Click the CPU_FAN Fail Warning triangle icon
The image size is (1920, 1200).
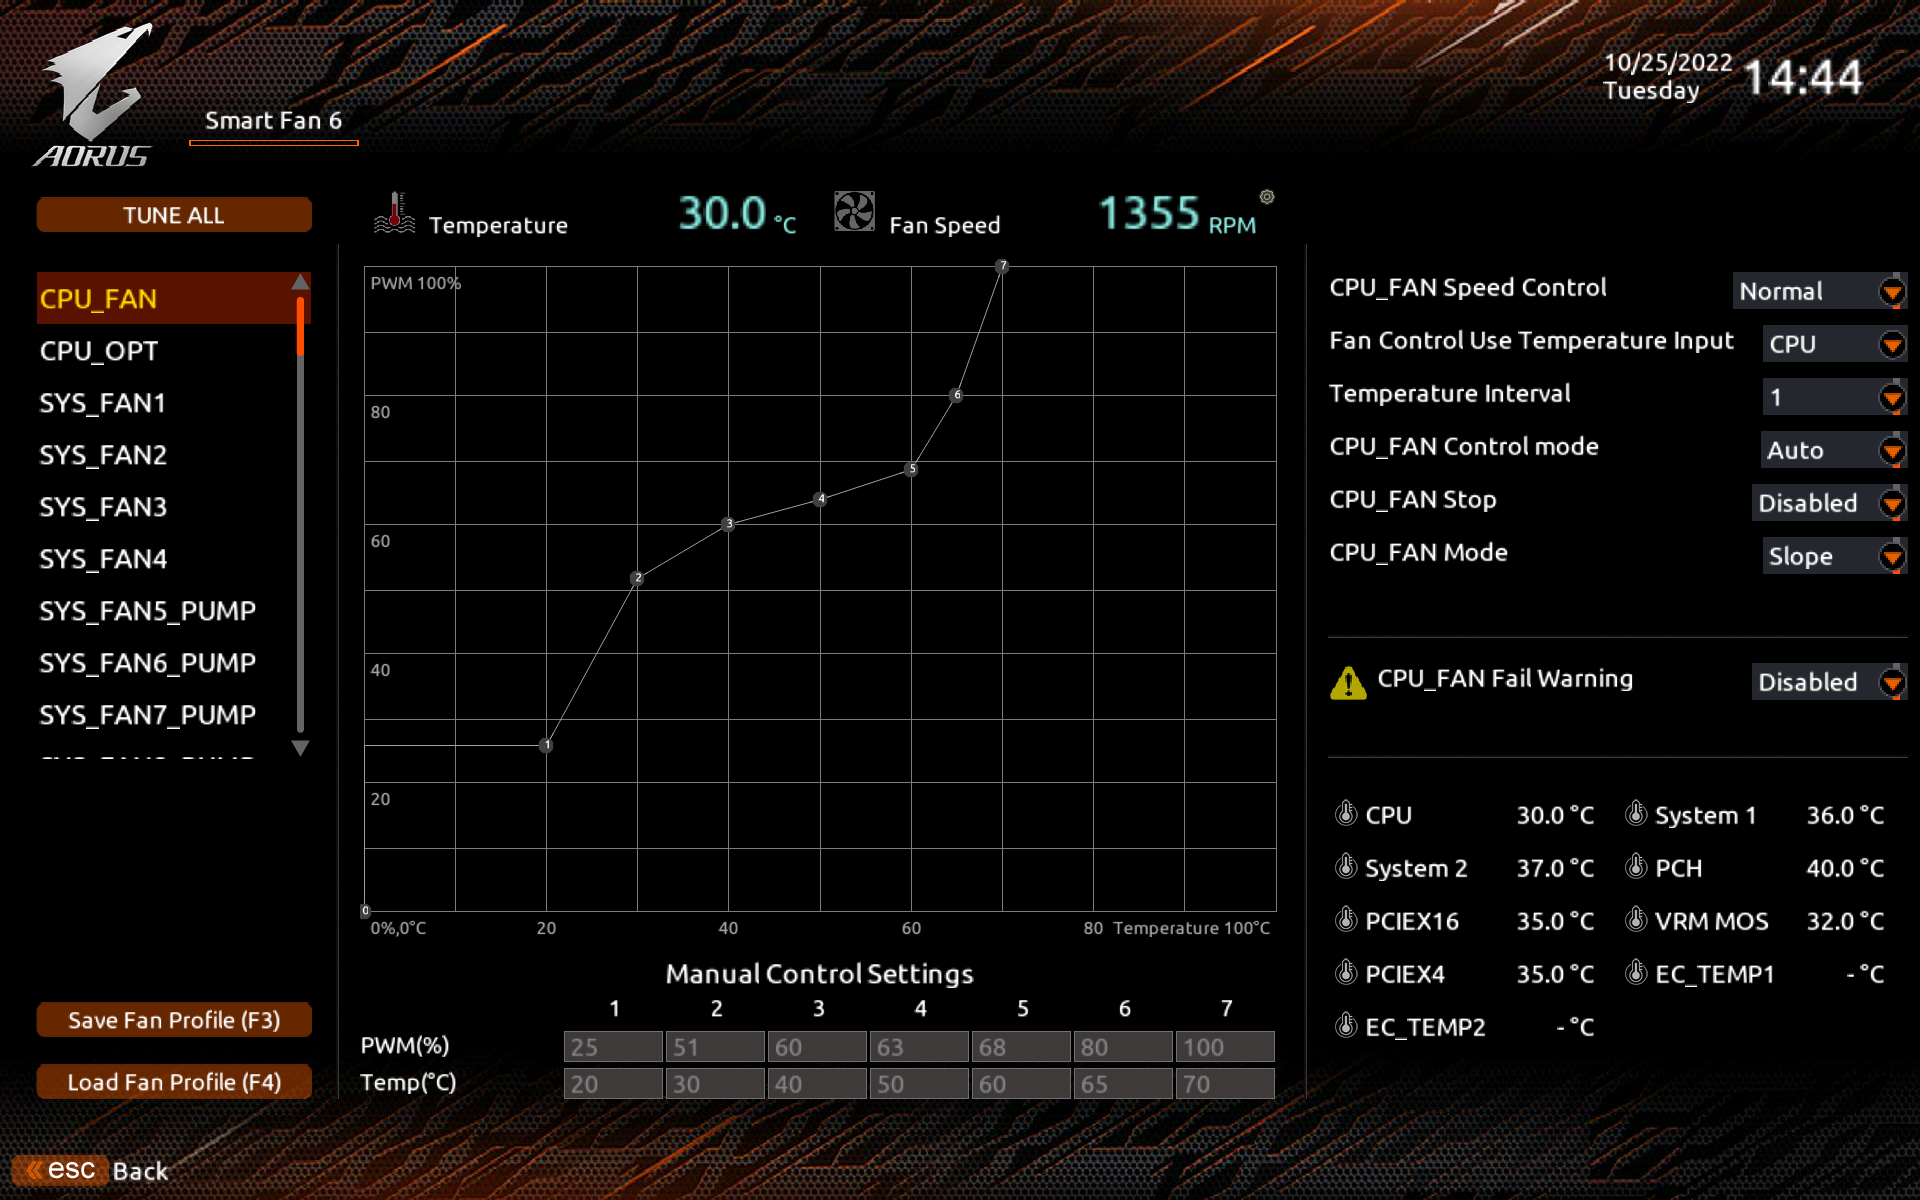[x=1348, y=683]
